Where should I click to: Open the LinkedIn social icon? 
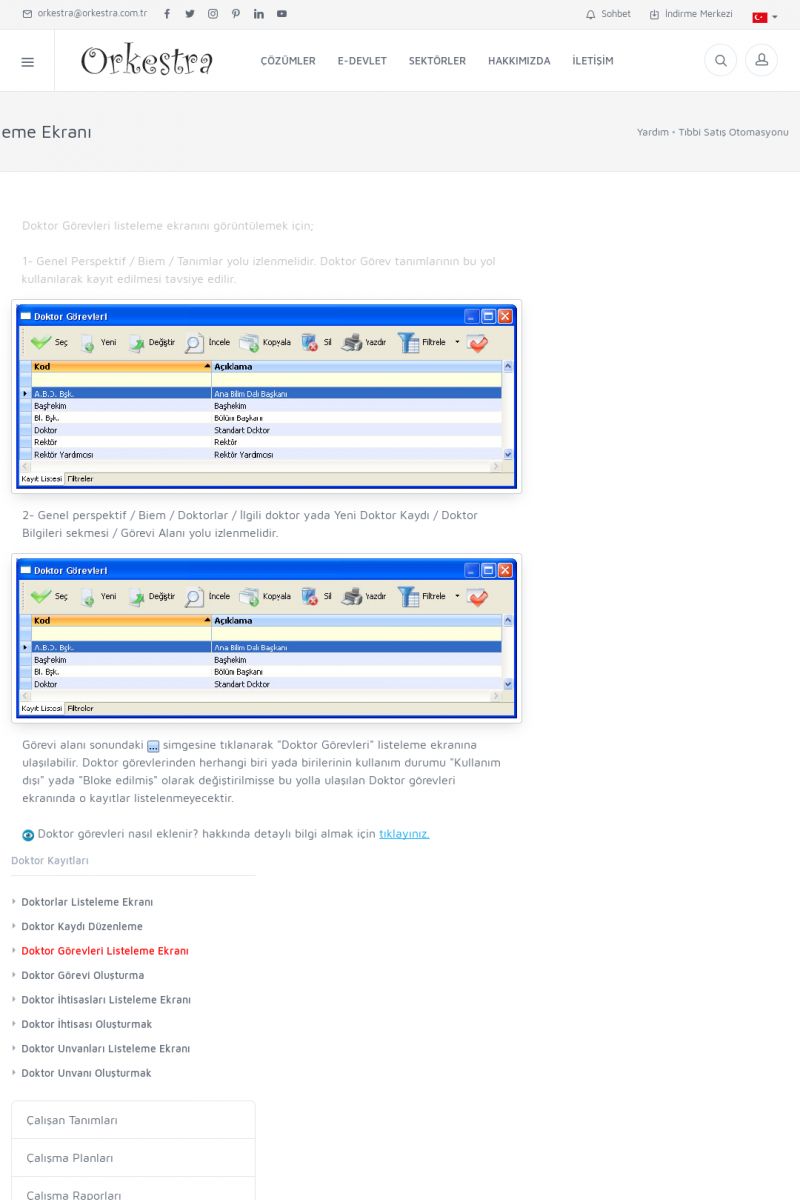pyautogui.click(x=259, y=14)
